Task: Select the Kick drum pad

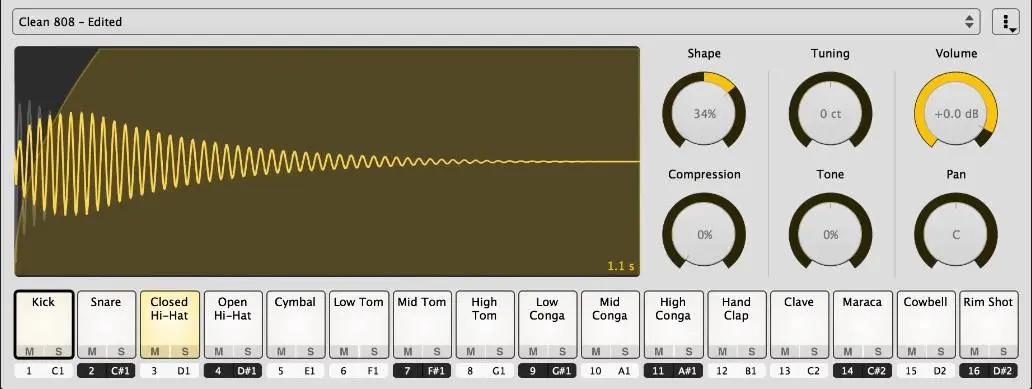Action: coord(43,324)
